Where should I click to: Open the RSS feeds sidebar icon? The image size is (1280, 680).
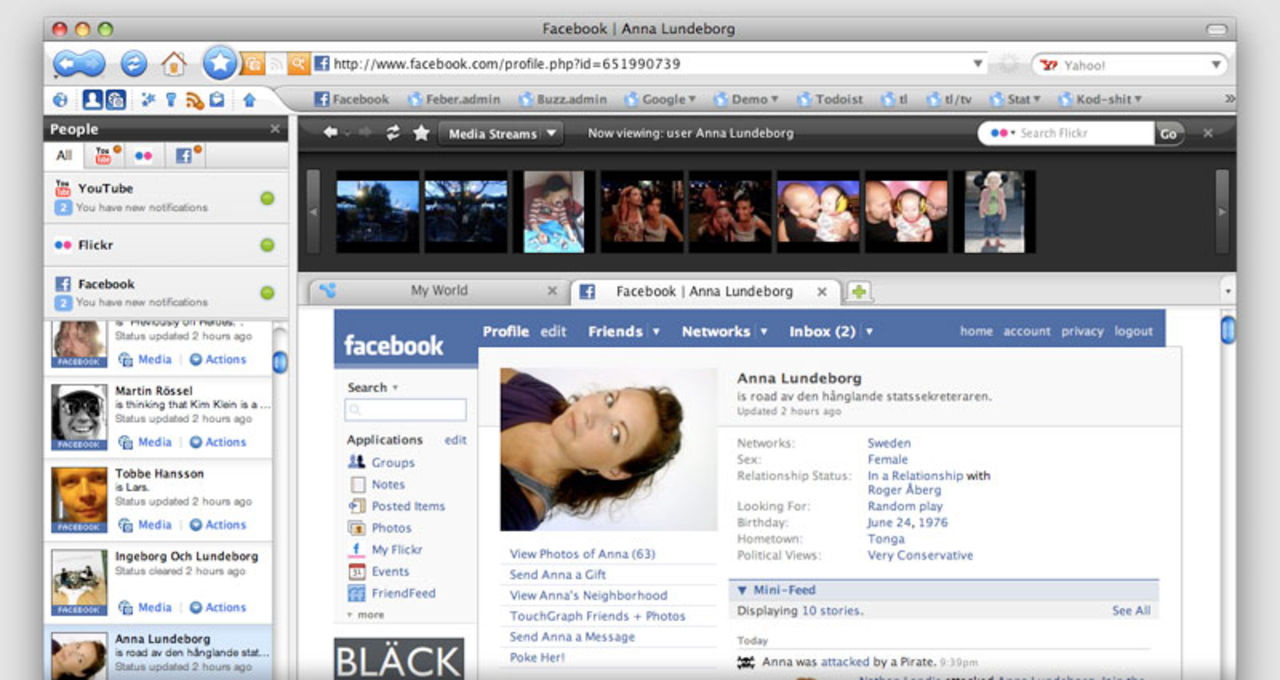tap(194, 100)
